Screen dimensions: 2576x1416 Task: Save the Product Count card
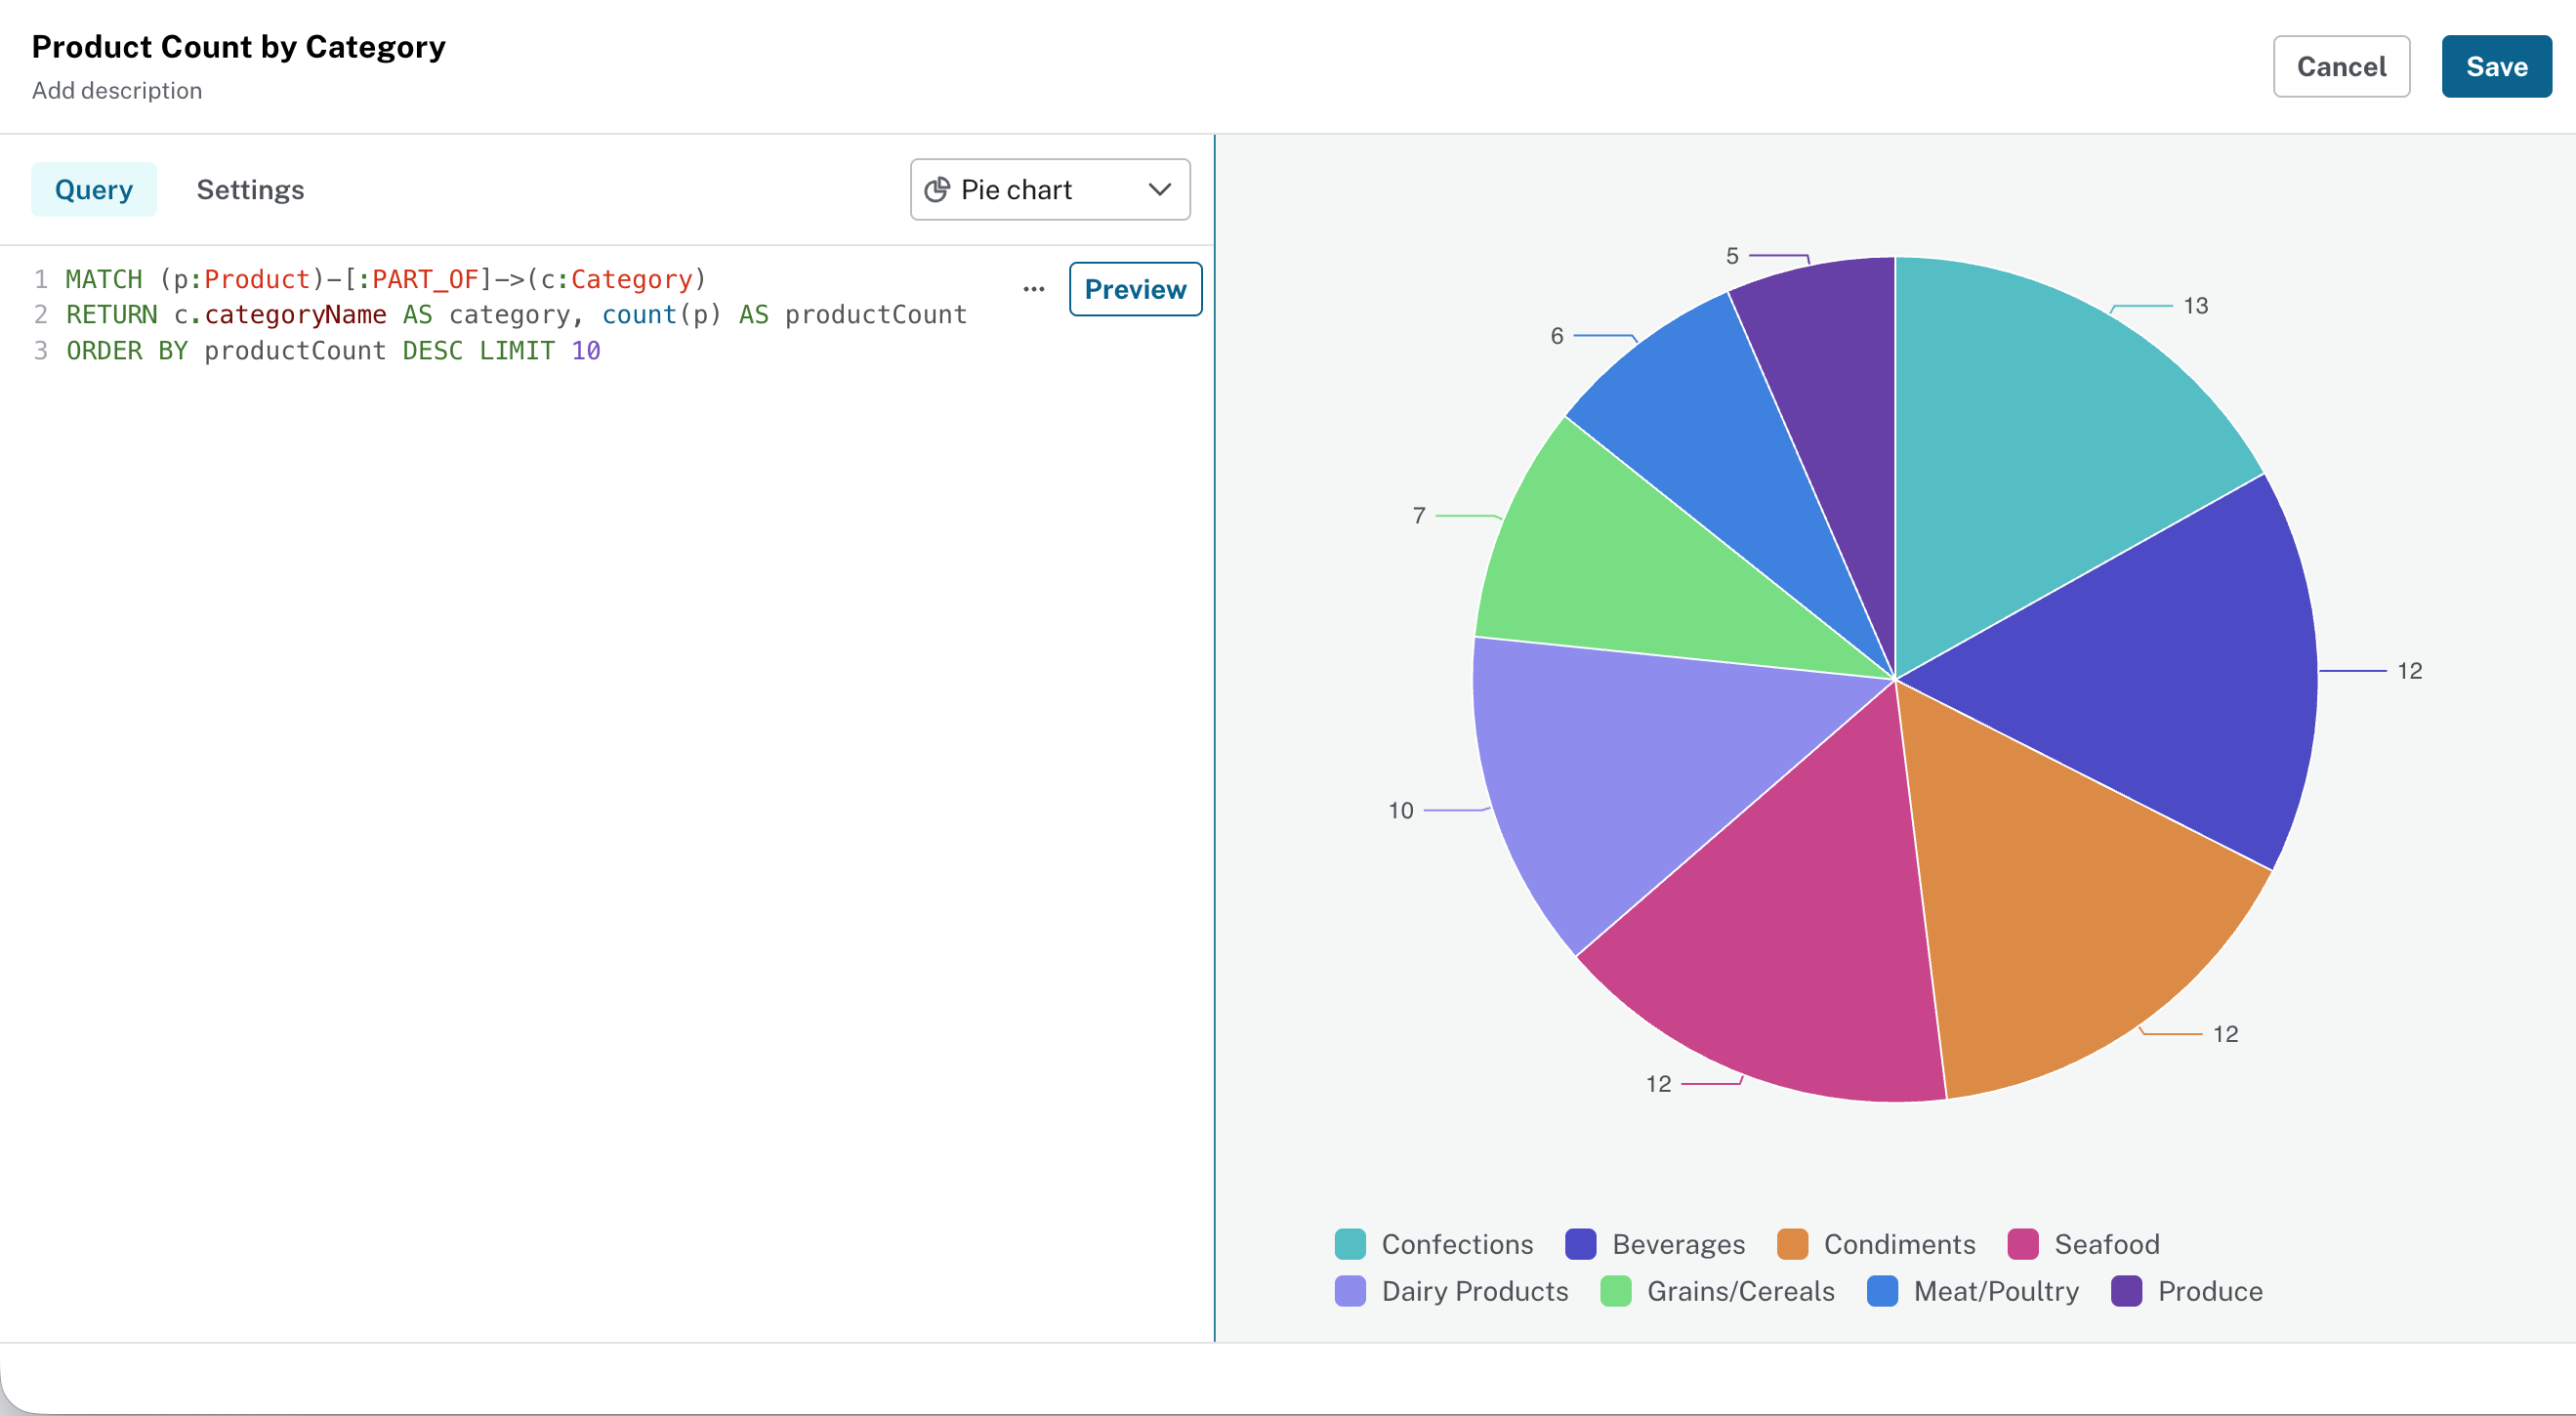2496,67
